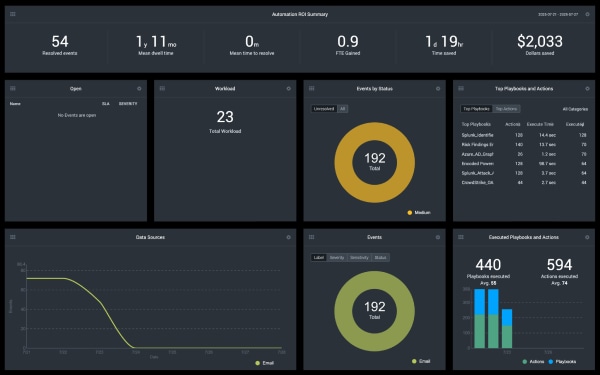Image resolution: width=600 pixels, height=375 pixels.
Task: Toggle the Unresolved filter in Events by Status
Action: click(x=324, y=109)
